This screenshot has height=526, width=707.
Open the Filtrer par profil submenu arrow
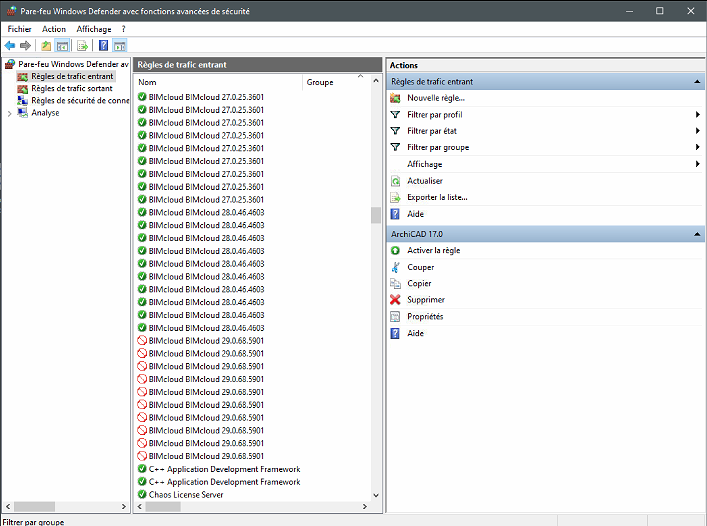tap(698, 115)
